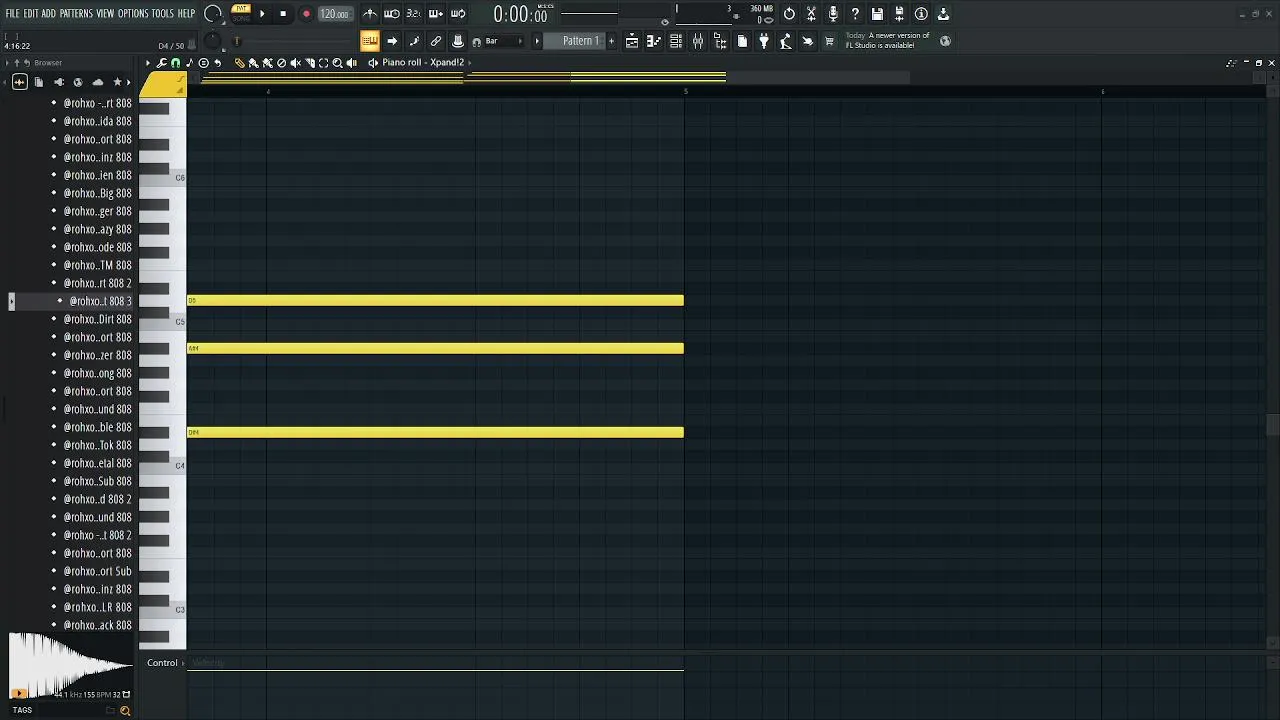Click the microphone recording icon

833,14
